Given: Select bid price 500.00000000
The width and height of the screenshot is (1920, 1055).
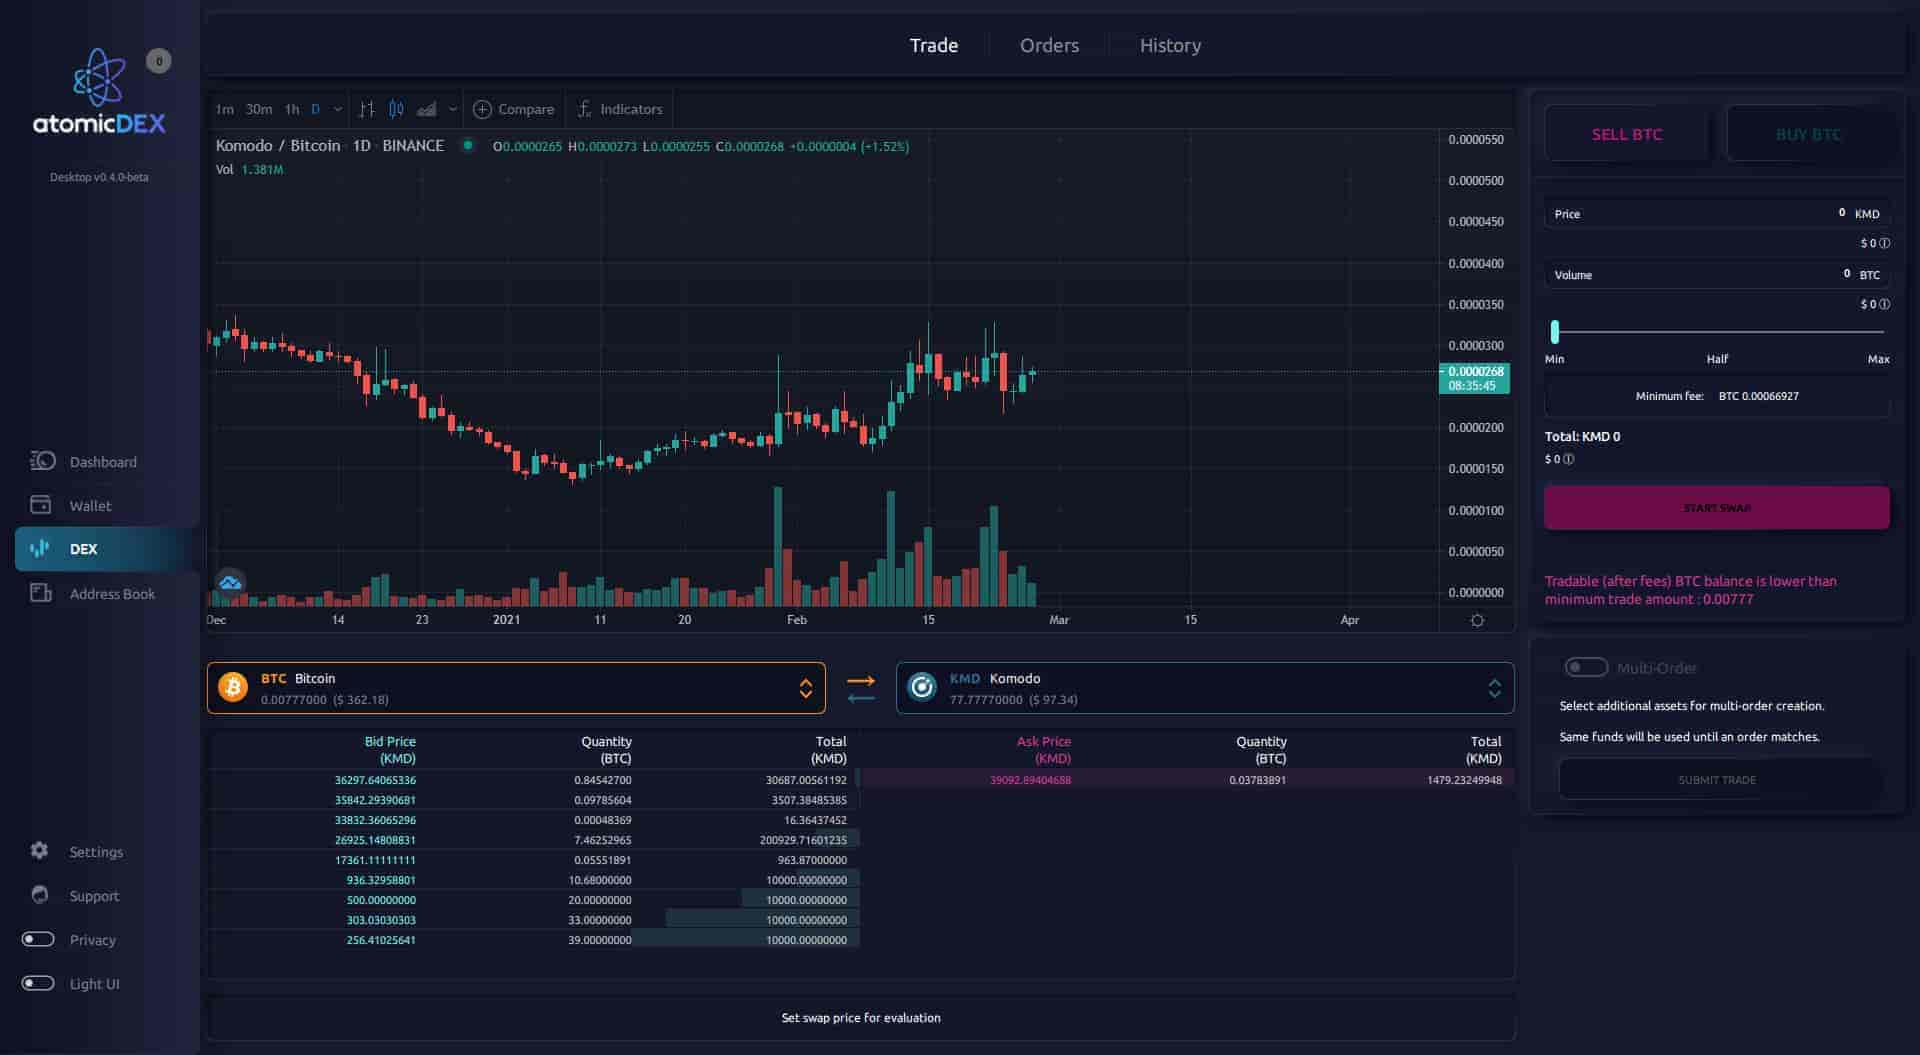Looking at the screenshot, I should click(x=380, y=900).
